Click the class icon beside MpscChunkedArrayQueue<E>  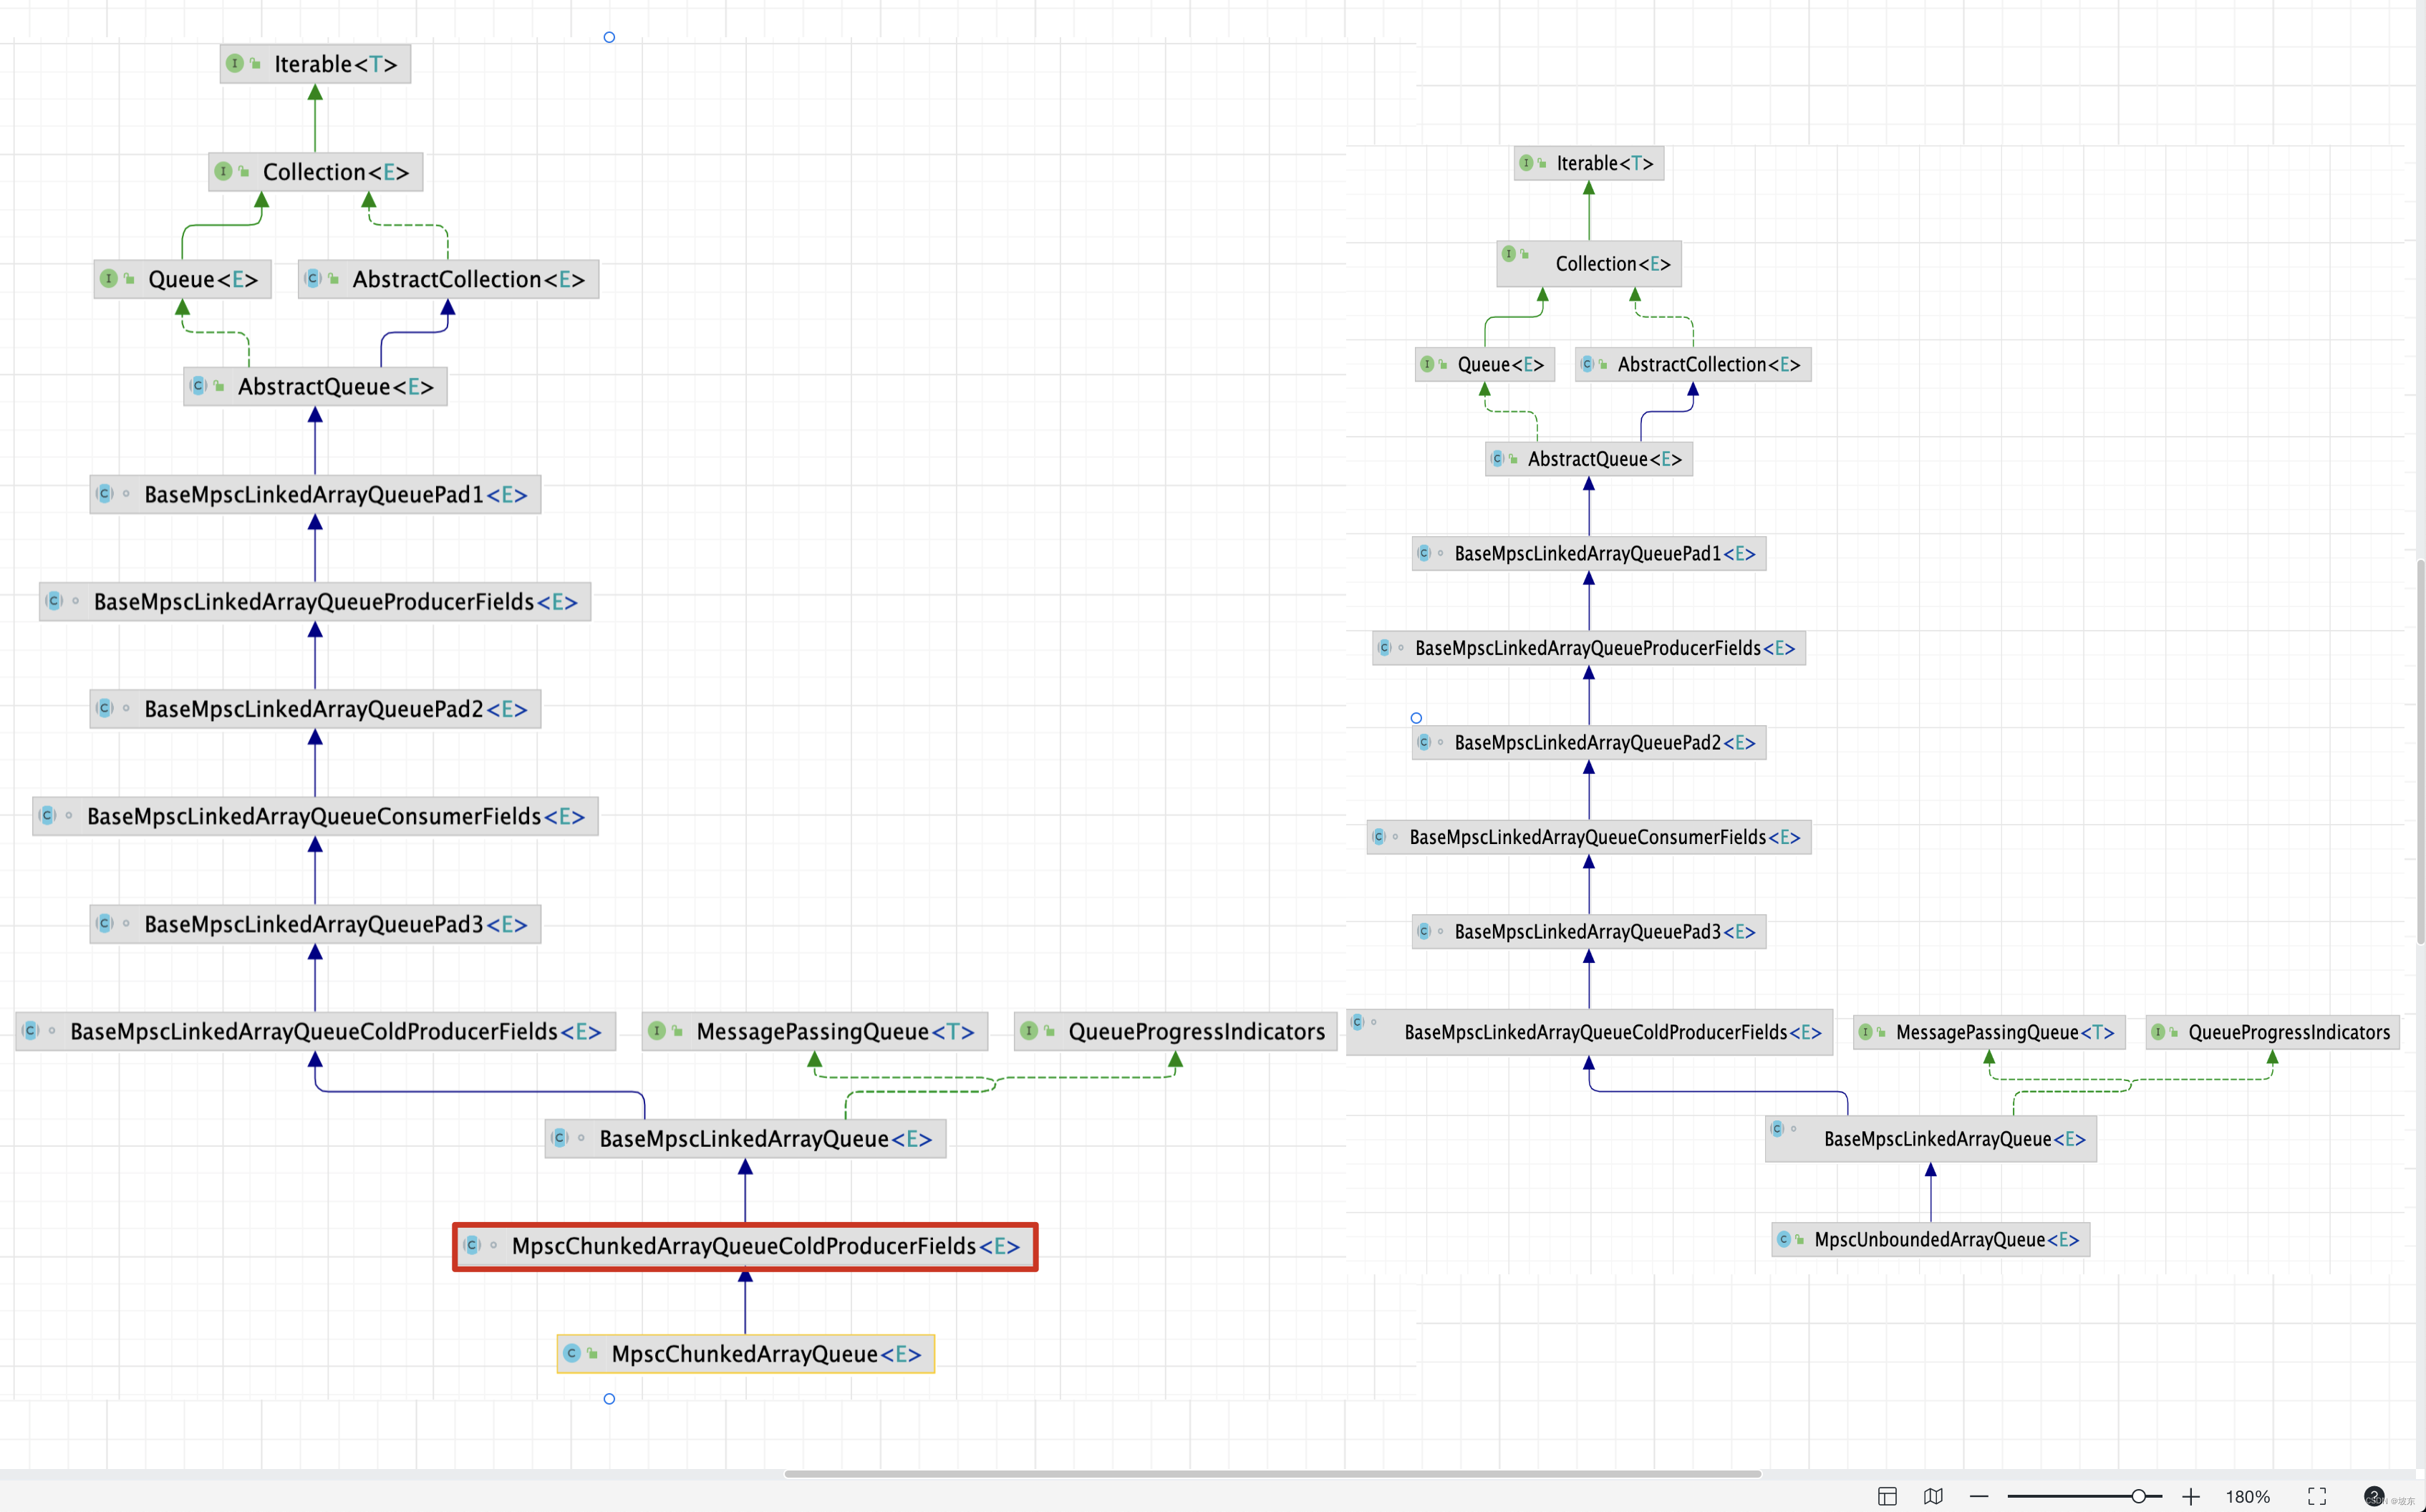[572, 1353]
